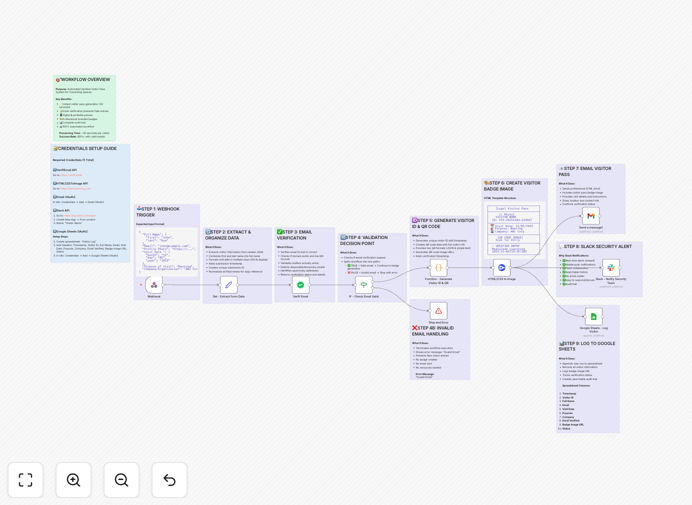The height and width of the screenshot is (505, 692).
Task: Select the Webhook trigger node
Action: (x=154, y=285)
